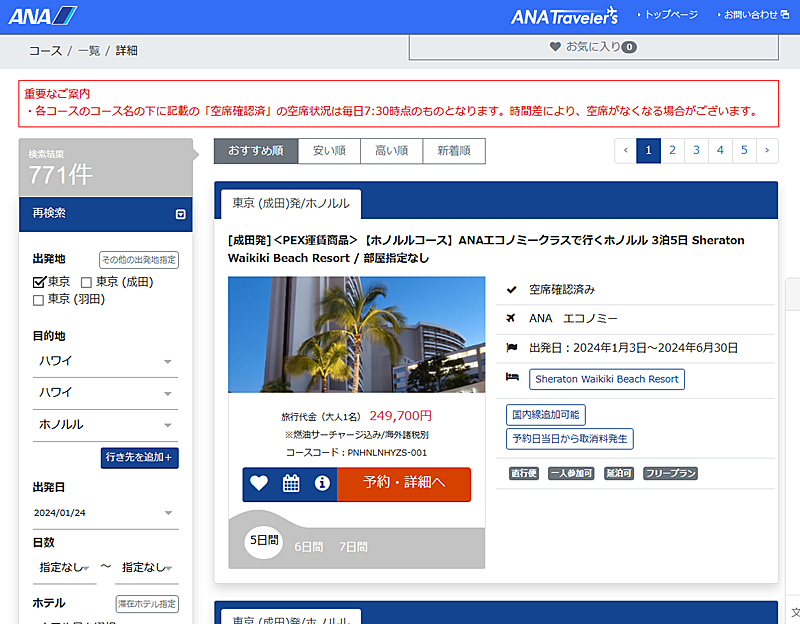
Task: Click the 延泊可 tag
Action: pos(618,473)
